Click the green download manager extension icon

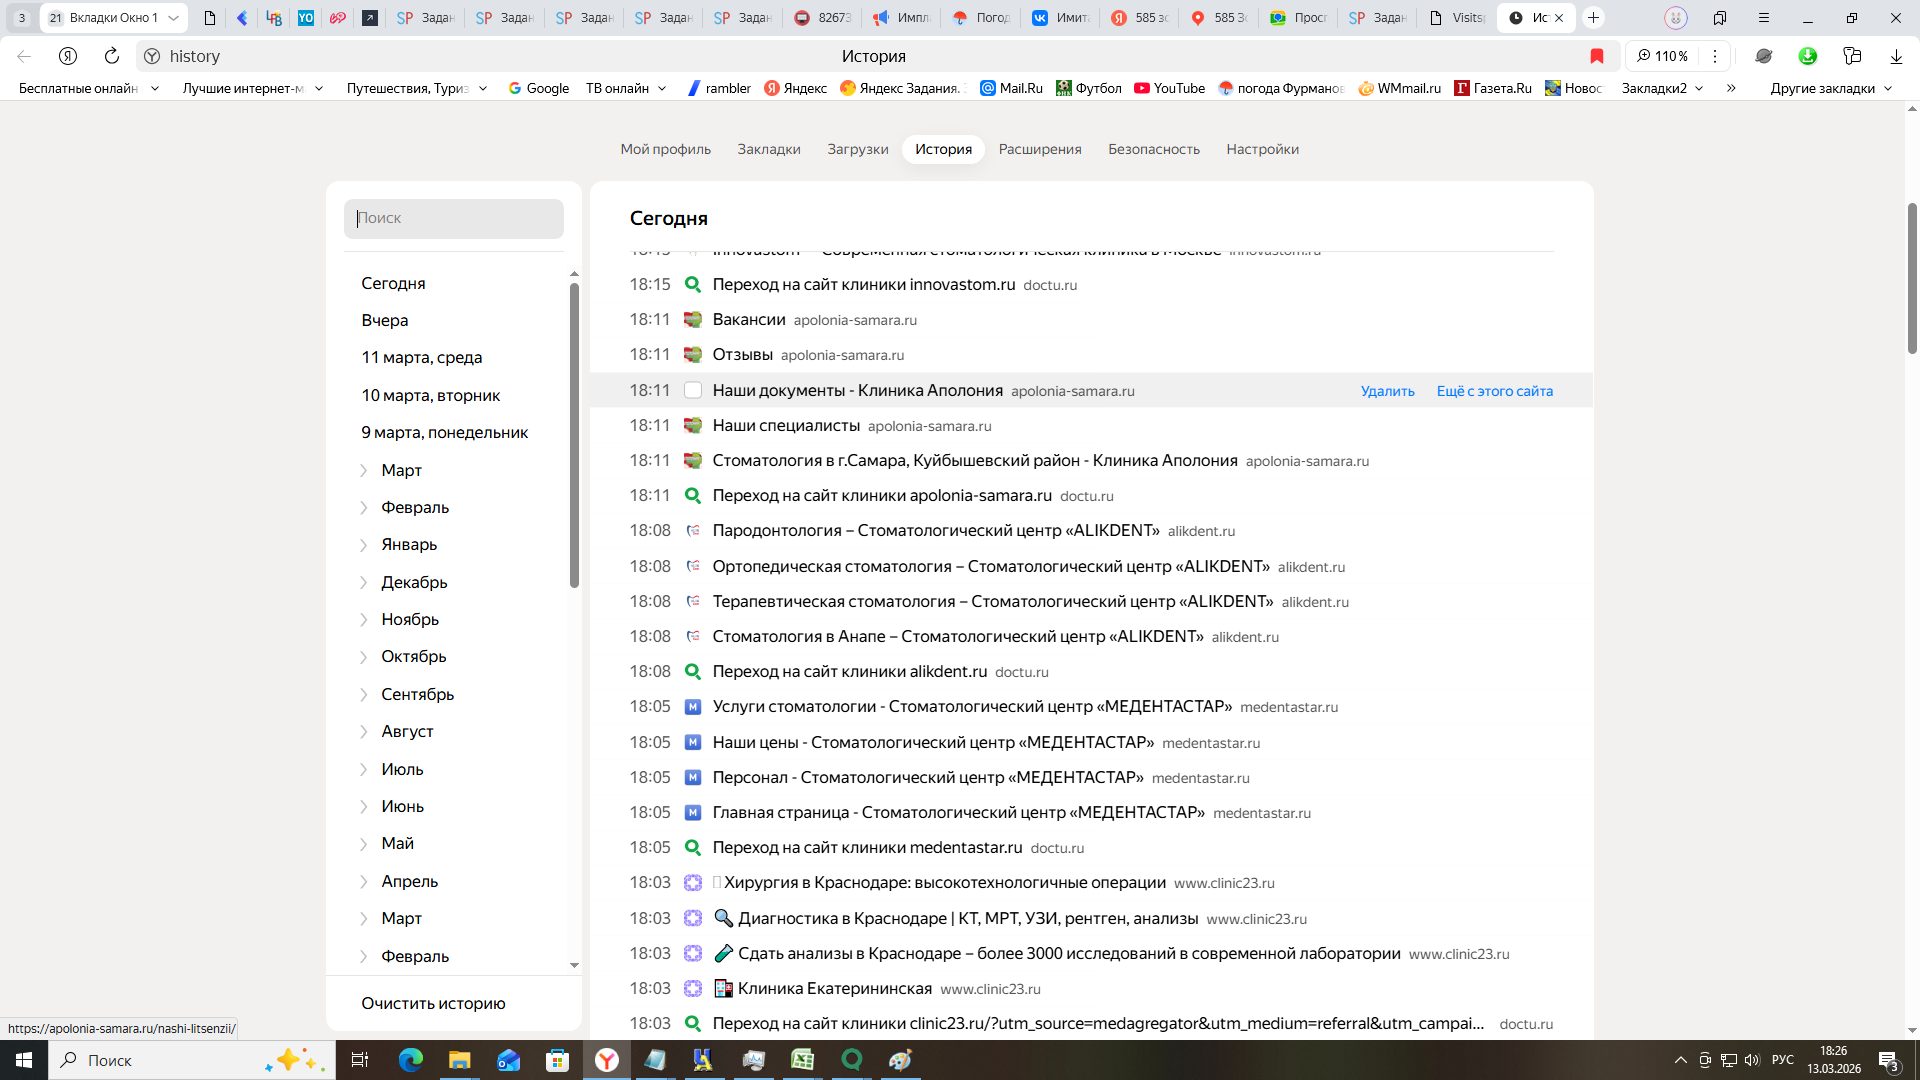pos(1808,56)
